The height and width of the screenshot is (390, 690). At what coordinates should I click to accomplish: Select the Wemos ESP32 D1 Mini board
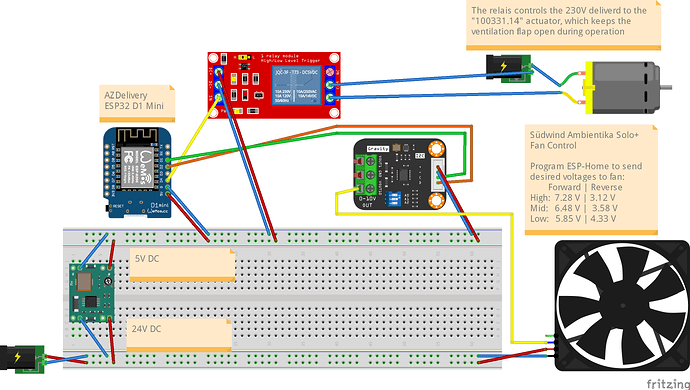pos(136,173)
